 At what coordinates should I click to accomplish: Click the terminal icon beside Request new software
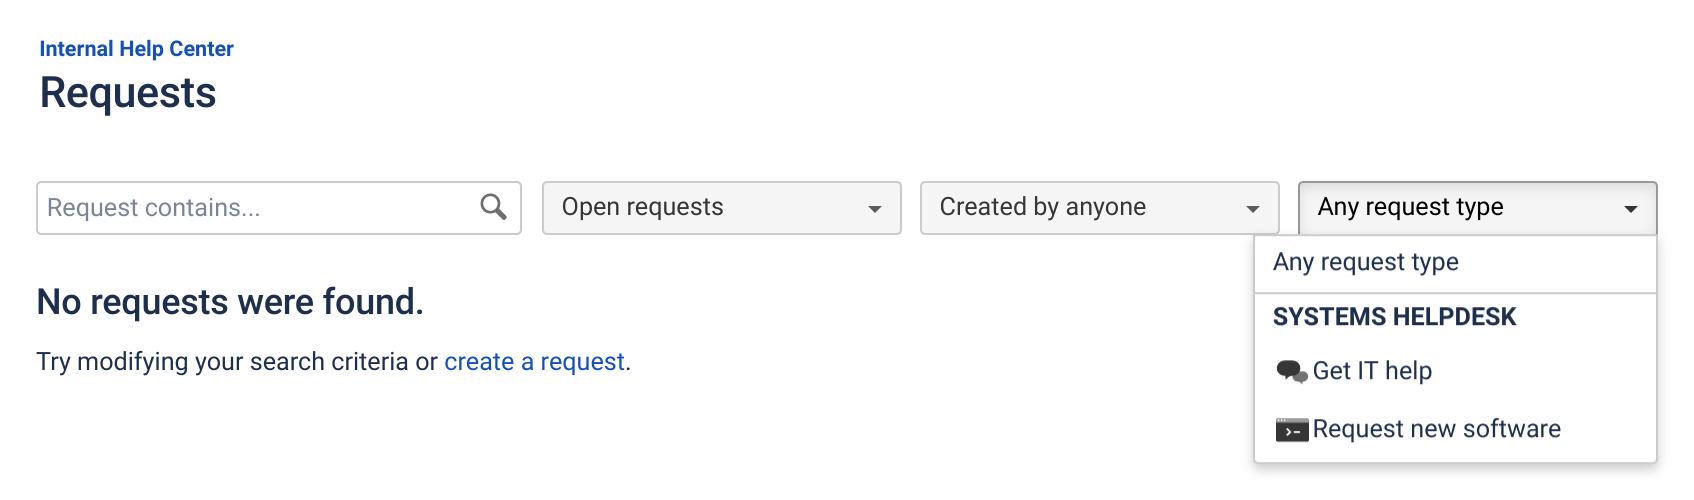tap(1291, 430)
